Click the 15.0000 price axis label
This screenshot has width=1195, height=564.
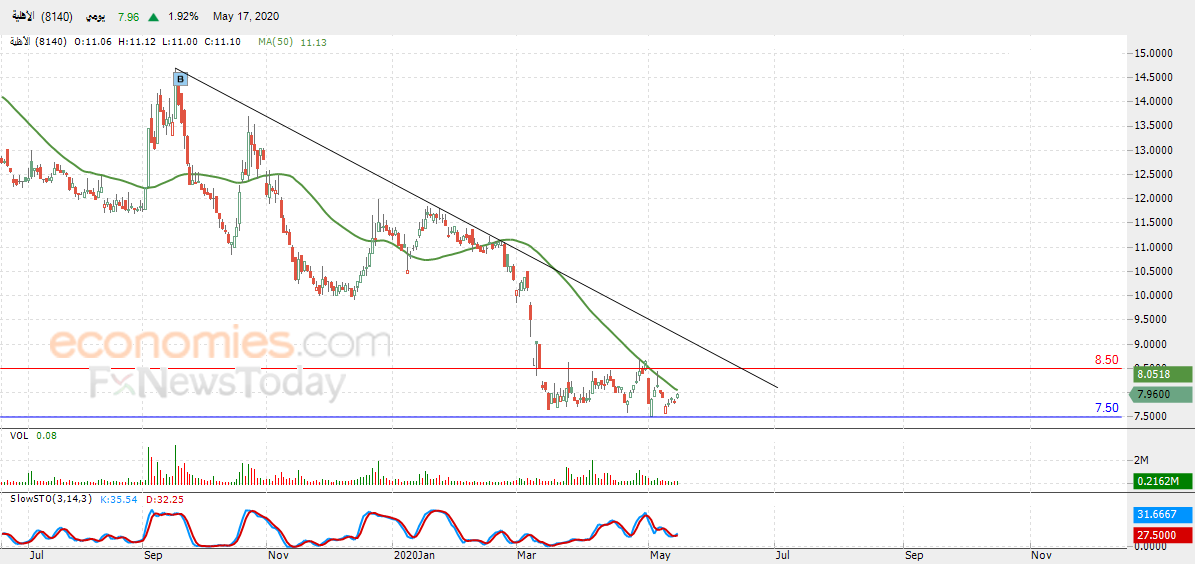[1151, 53]
